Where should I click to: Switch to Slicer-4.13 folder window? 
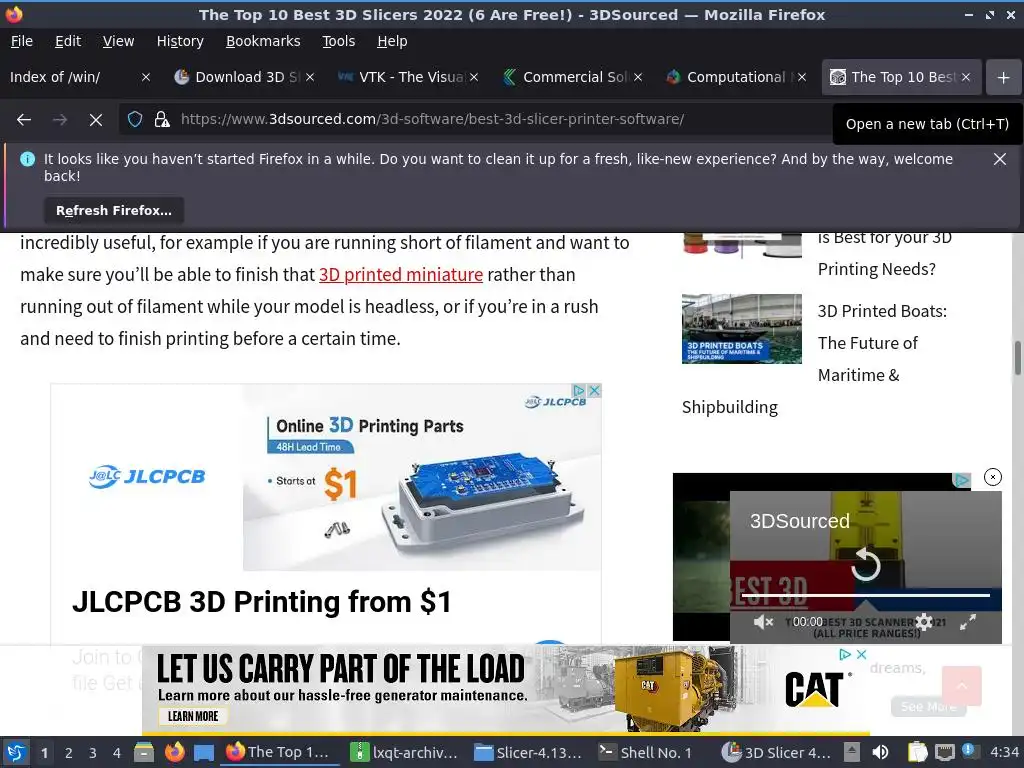(527, 752)
